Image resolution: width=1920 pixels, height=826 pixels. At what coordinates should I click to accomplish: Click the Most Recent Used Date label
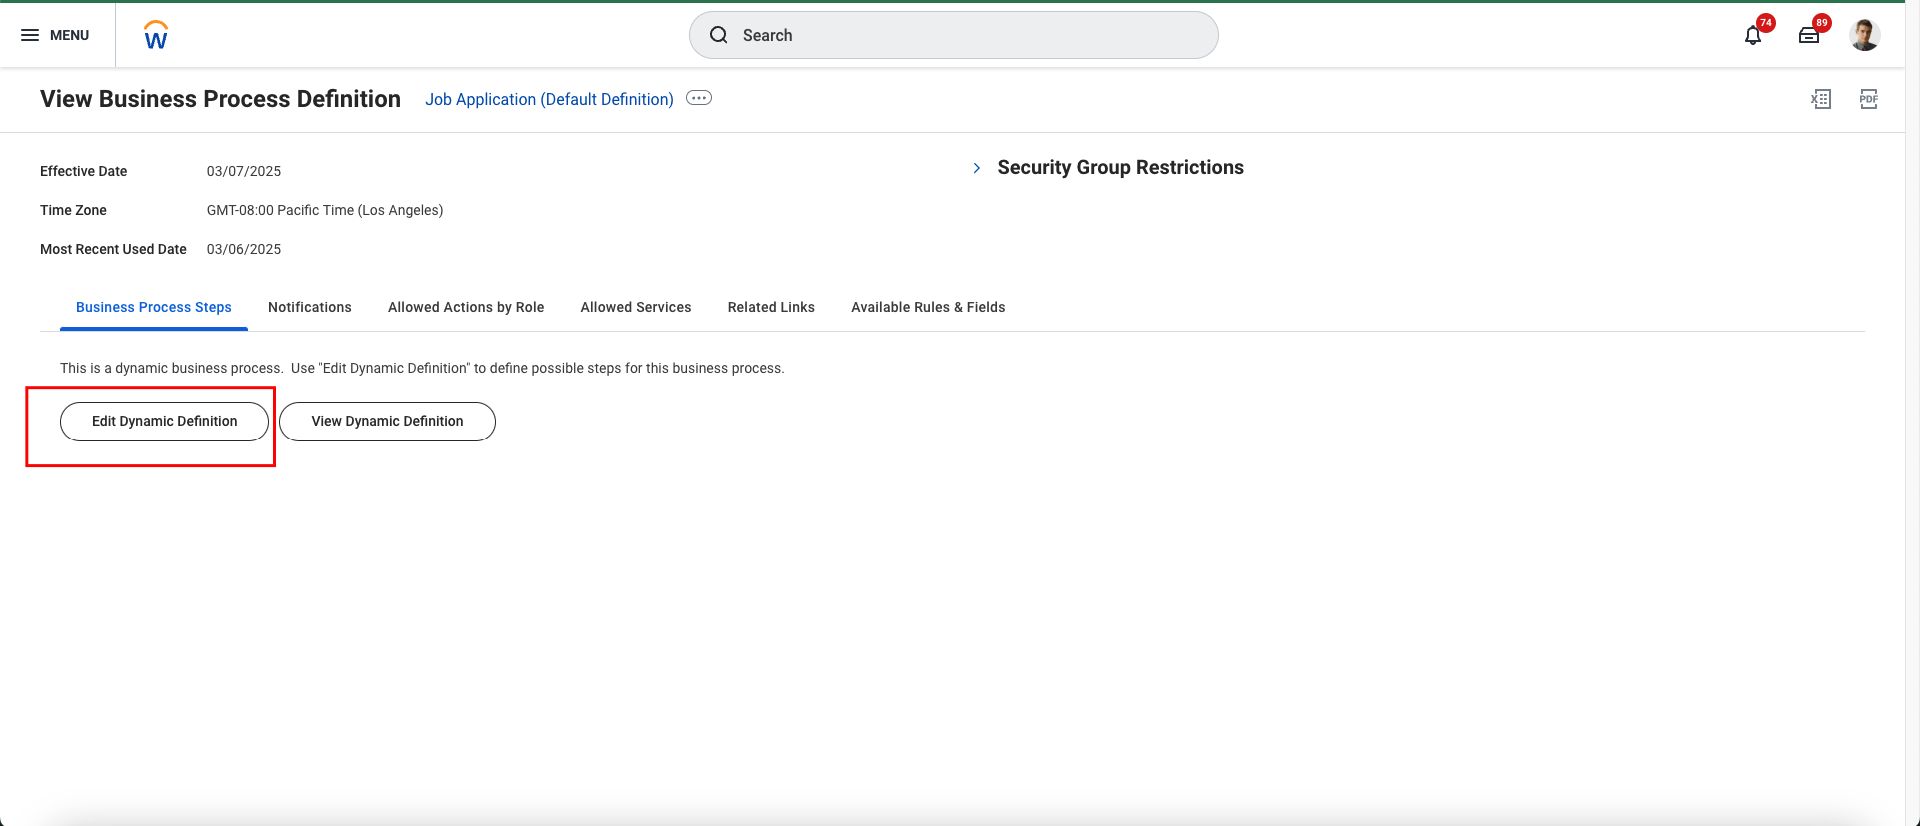point(113,249)
